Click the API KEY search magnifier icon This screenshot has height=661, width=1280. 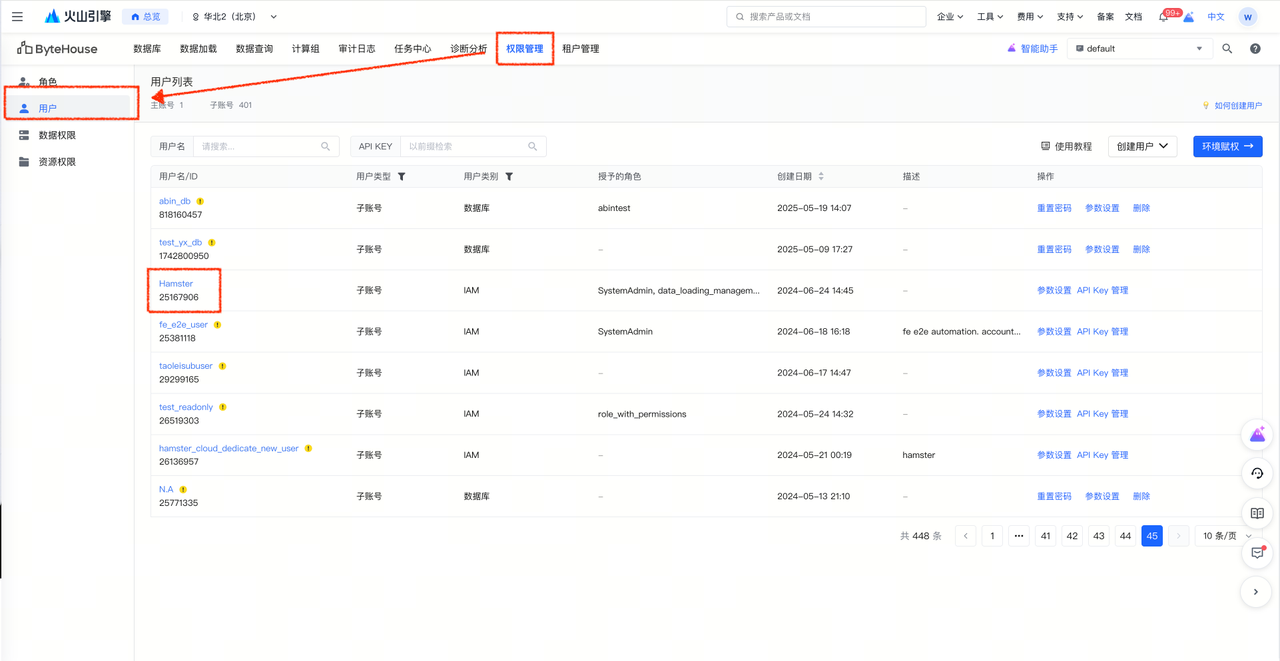534,146
